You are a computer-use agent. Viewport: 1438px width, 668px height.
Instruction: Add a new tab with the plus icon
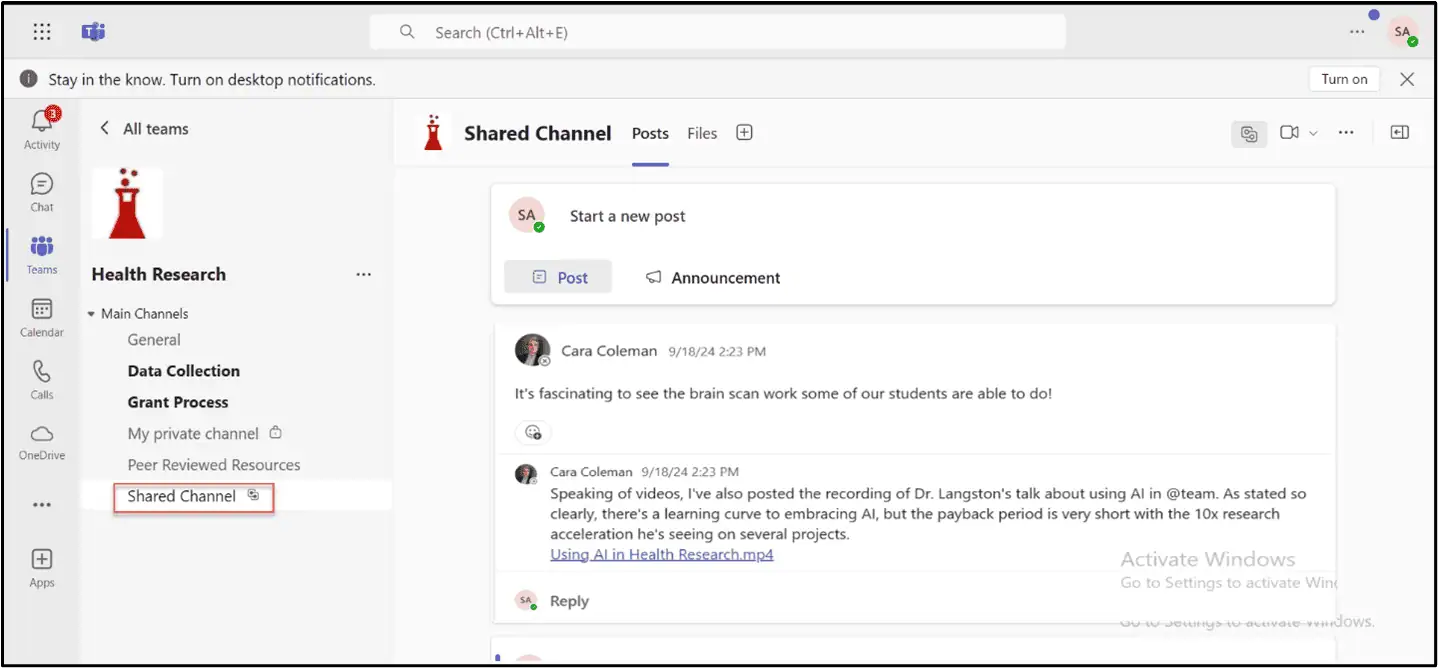click(x=744, y=132)
